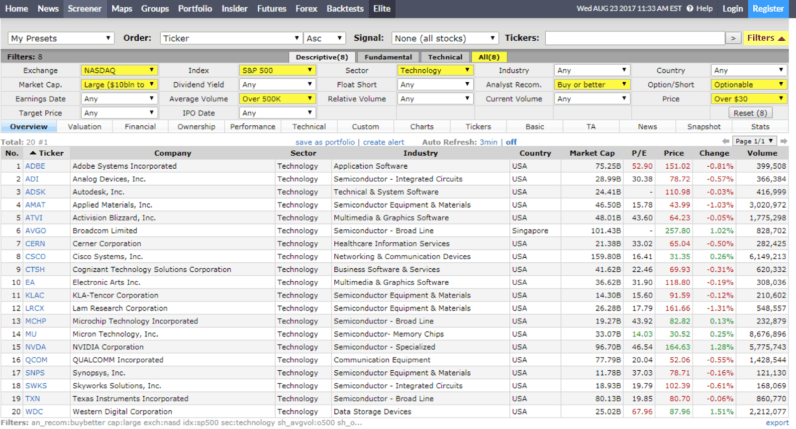Switch to the Fundamental filters tab
Viewport: 796px width, 429px height.
point(388,57)
